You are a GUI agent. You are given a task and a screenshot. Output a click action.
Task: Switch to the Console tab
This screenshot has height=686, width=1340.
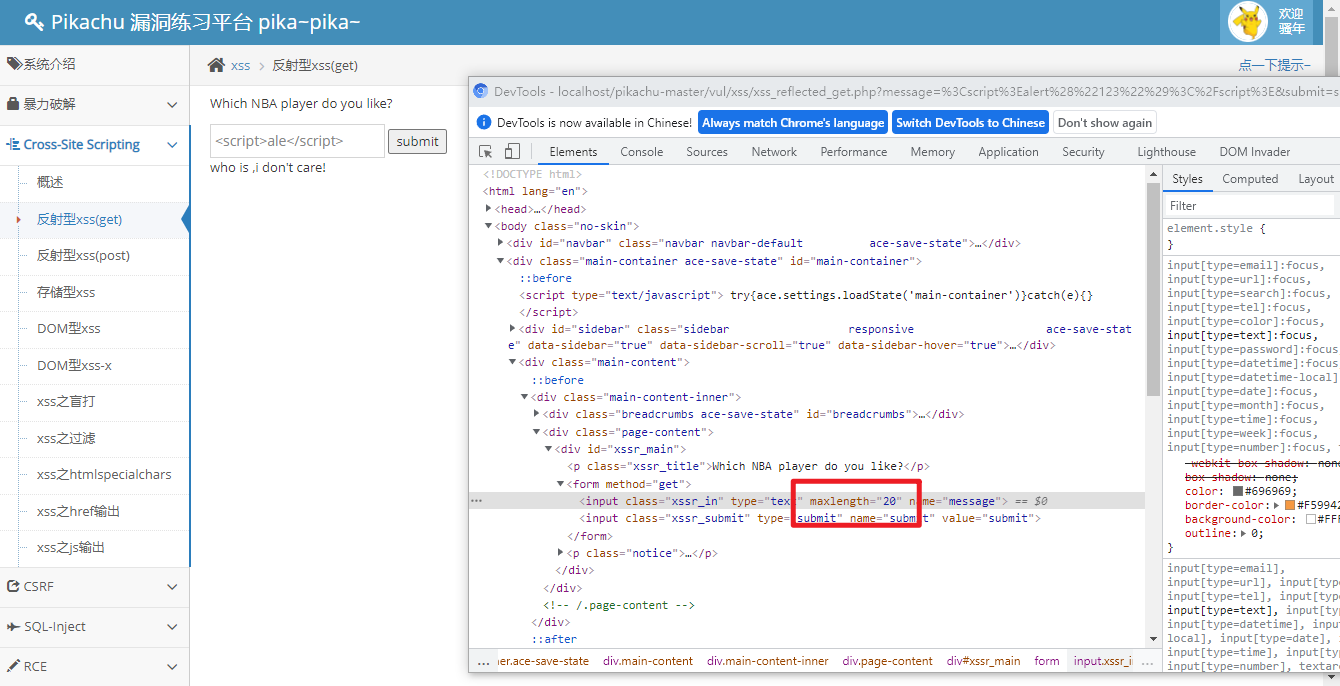pos(641,152)
